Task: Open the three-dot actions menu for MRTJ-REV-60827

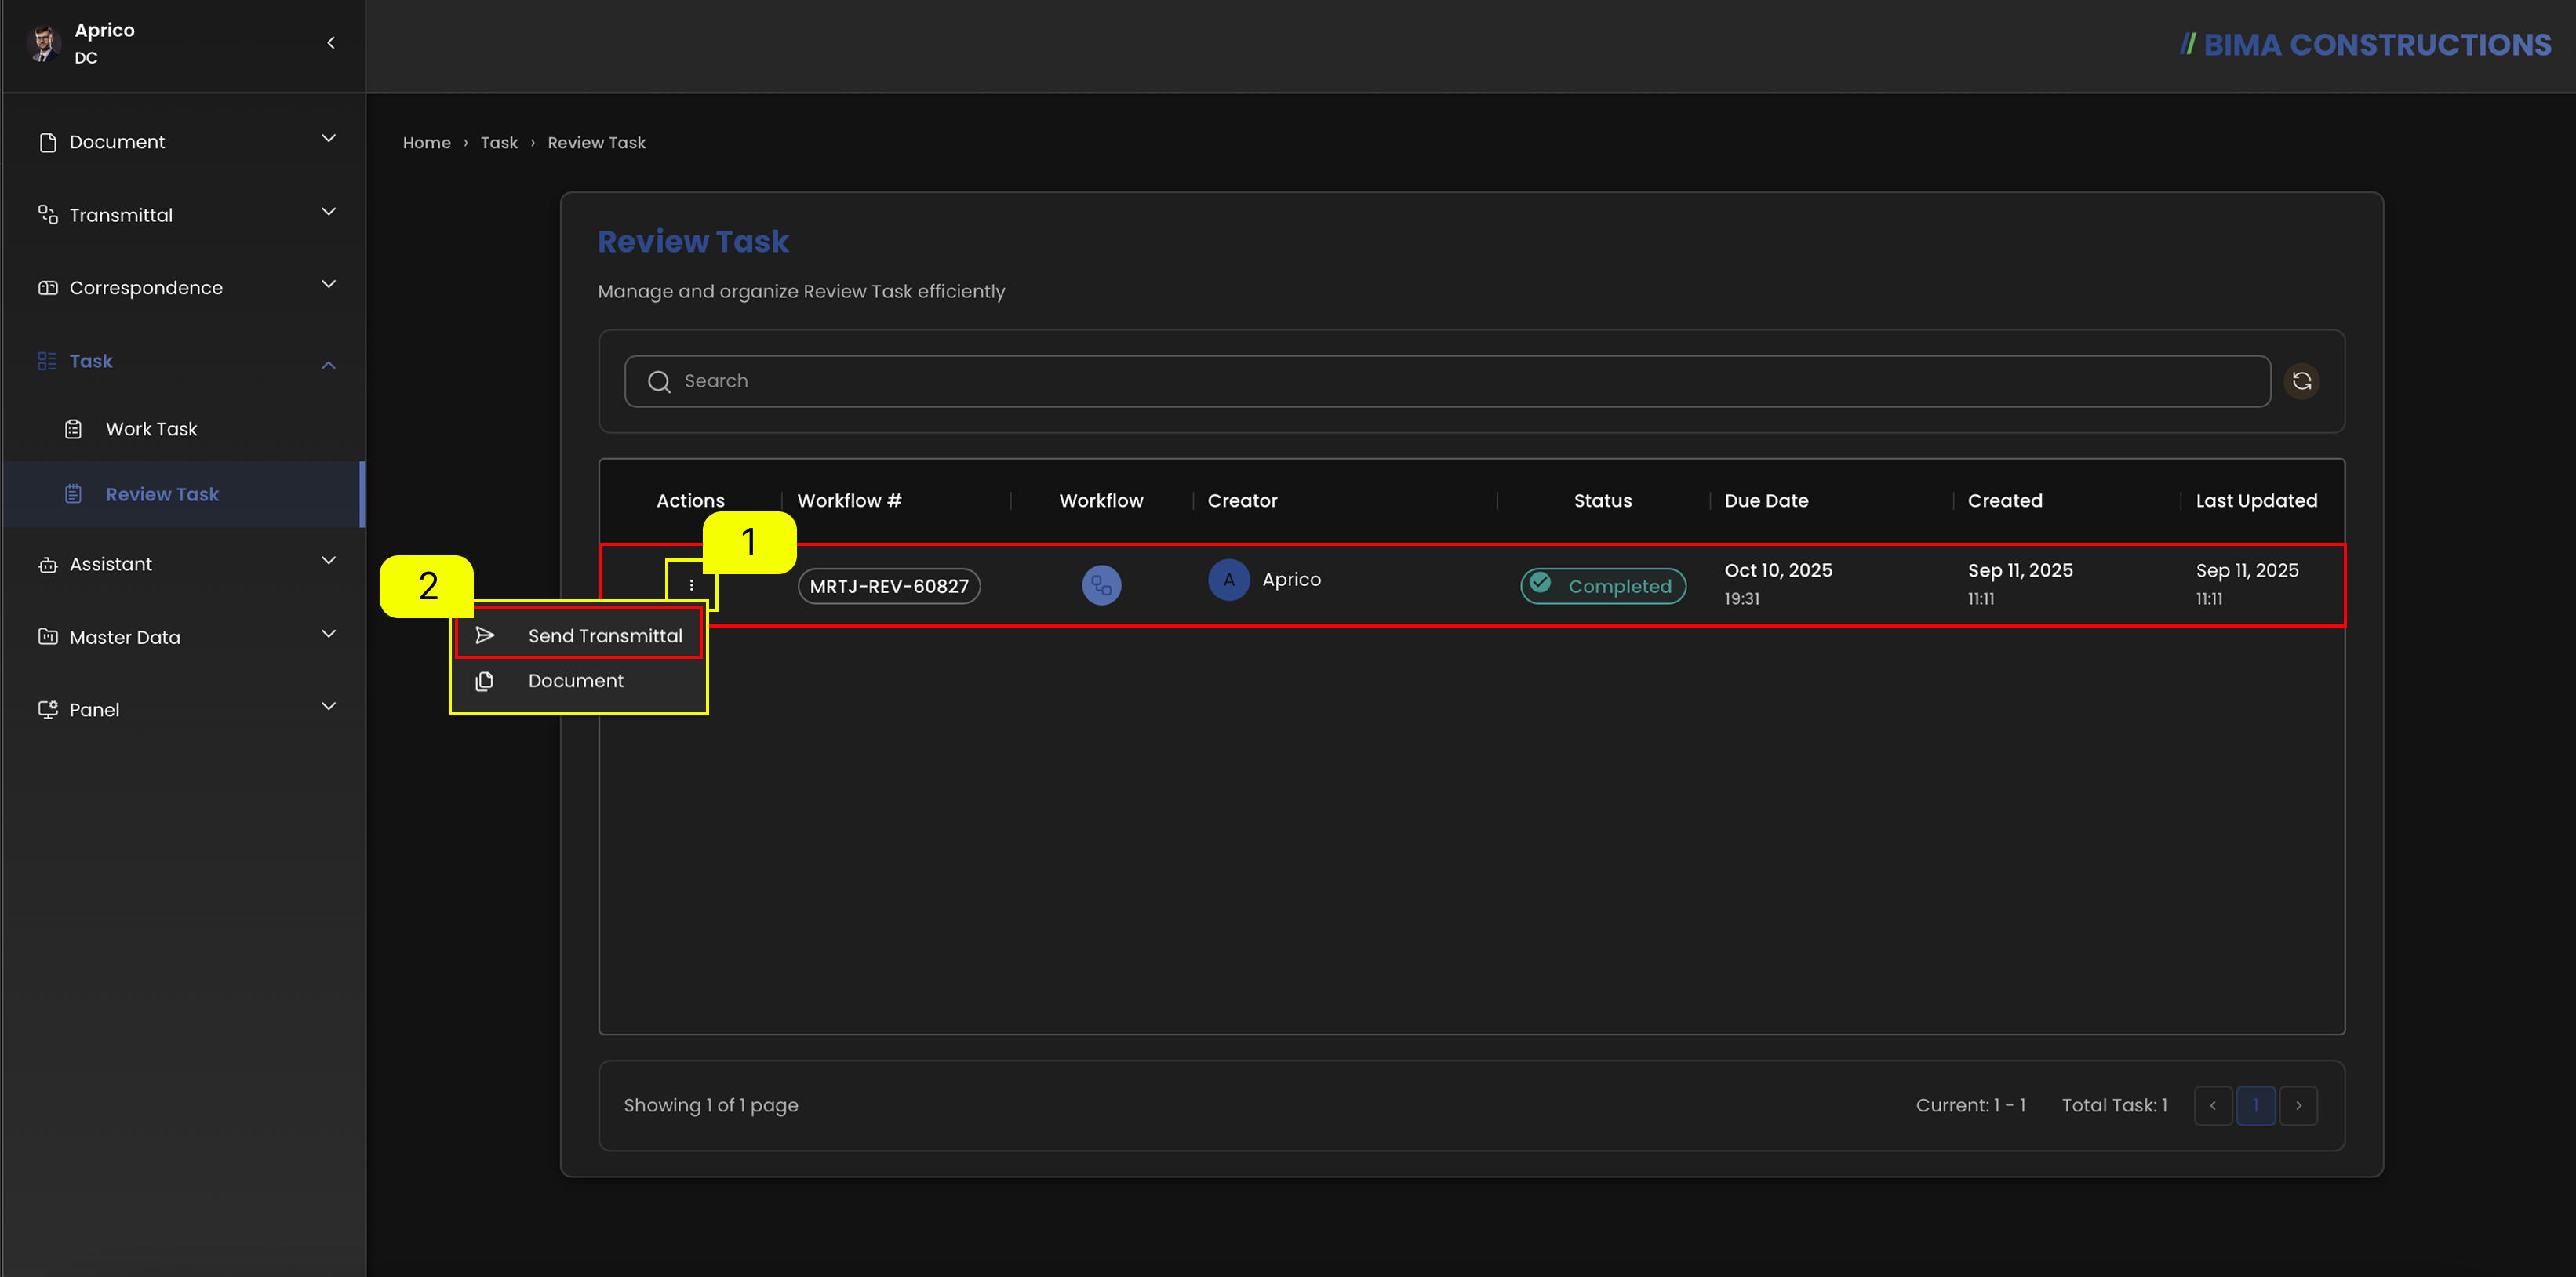Action: pyautogui.click(x=691, y=585)
